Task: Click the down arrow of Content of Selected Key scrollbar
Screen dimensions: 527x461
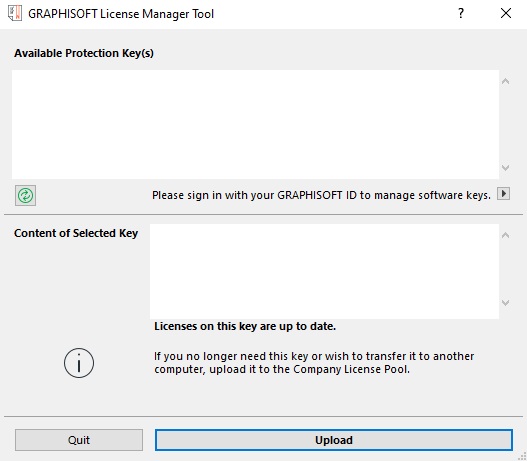Action: [505, 303]
